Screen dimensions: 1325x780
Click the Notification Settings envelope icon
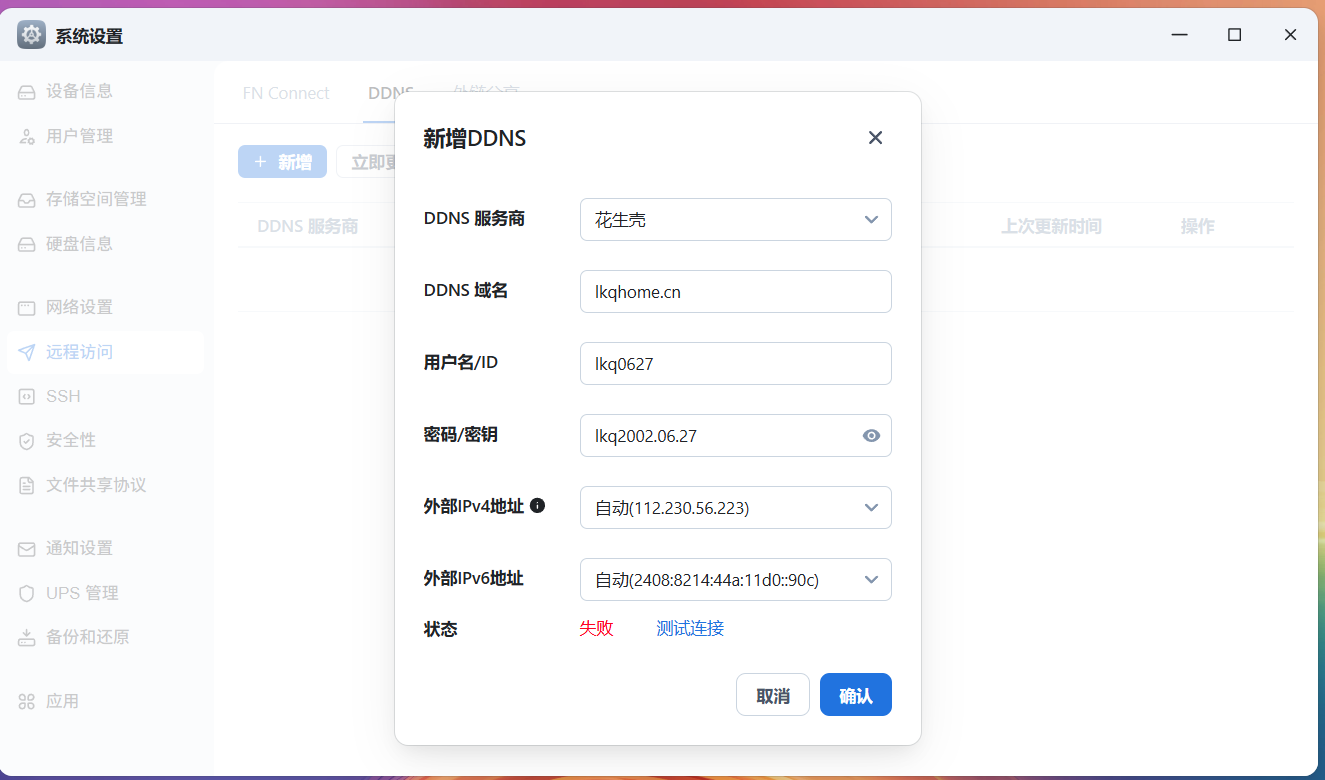click(x=27, y=549)
